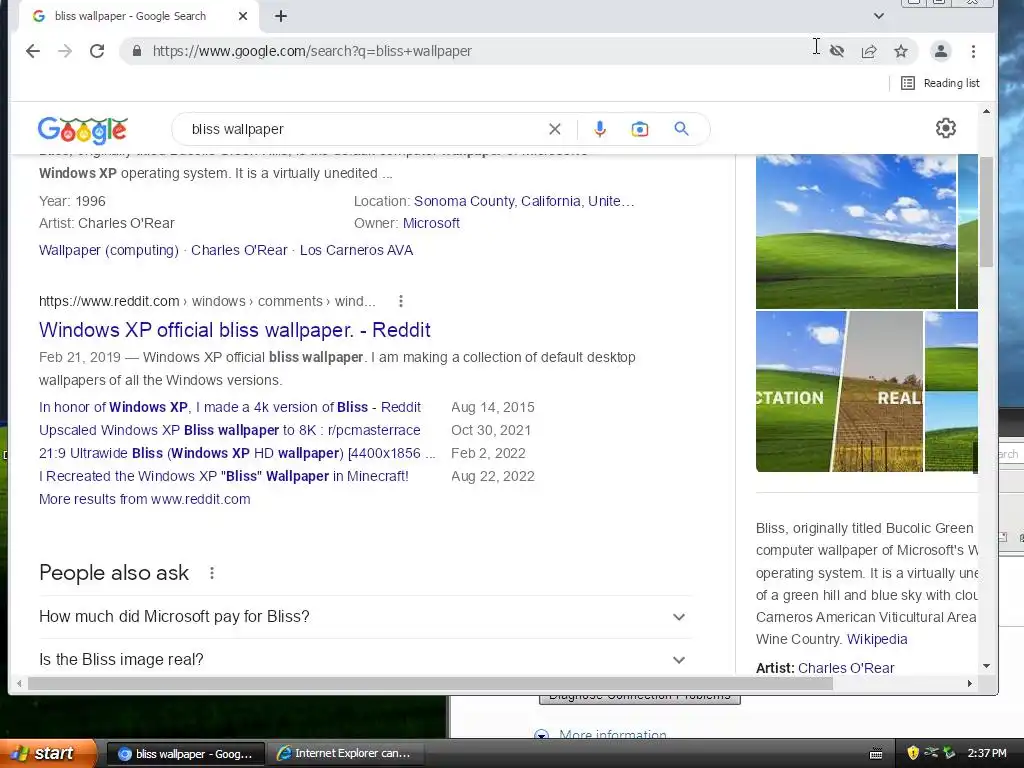Open Windows XP official bliss wallpaper Reddit result

(234, 330)
